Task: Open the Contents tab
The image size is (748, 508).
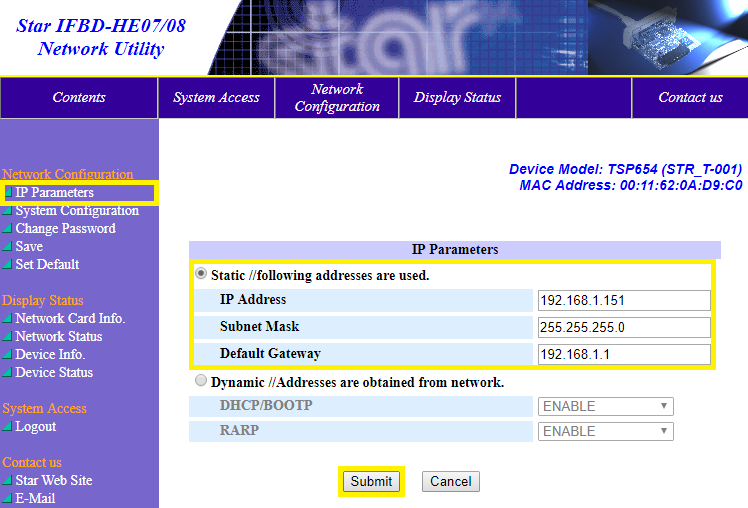Action: click(79, 98)
